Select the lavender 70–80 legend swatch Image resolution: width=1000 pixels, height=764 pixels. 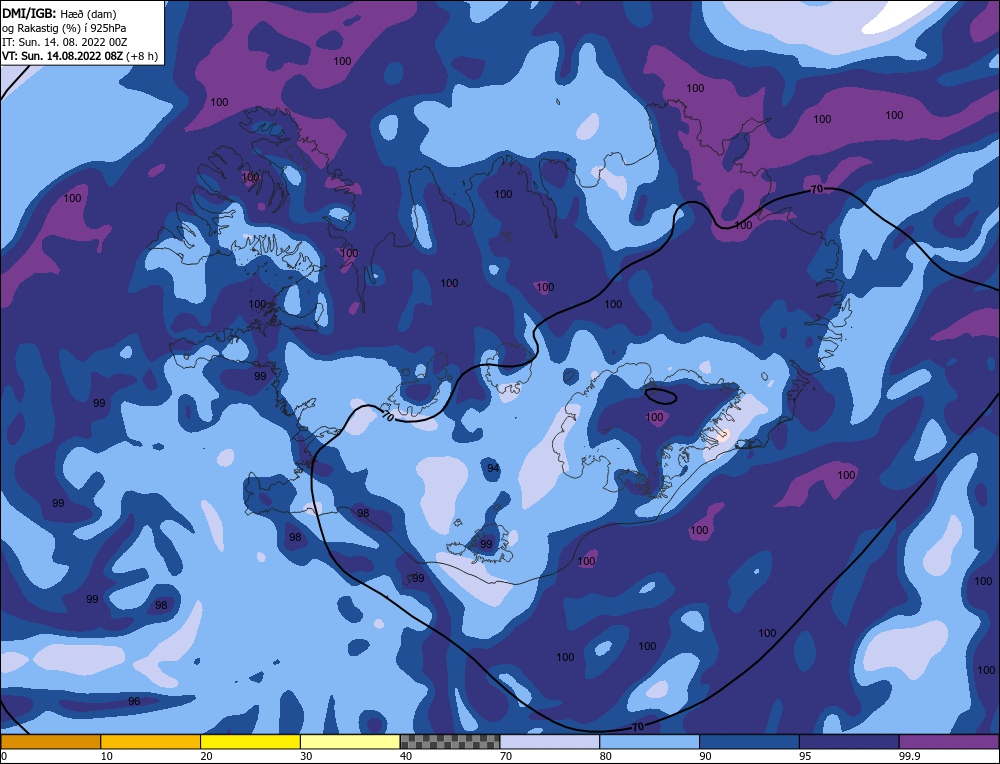[x=550, y=742]
